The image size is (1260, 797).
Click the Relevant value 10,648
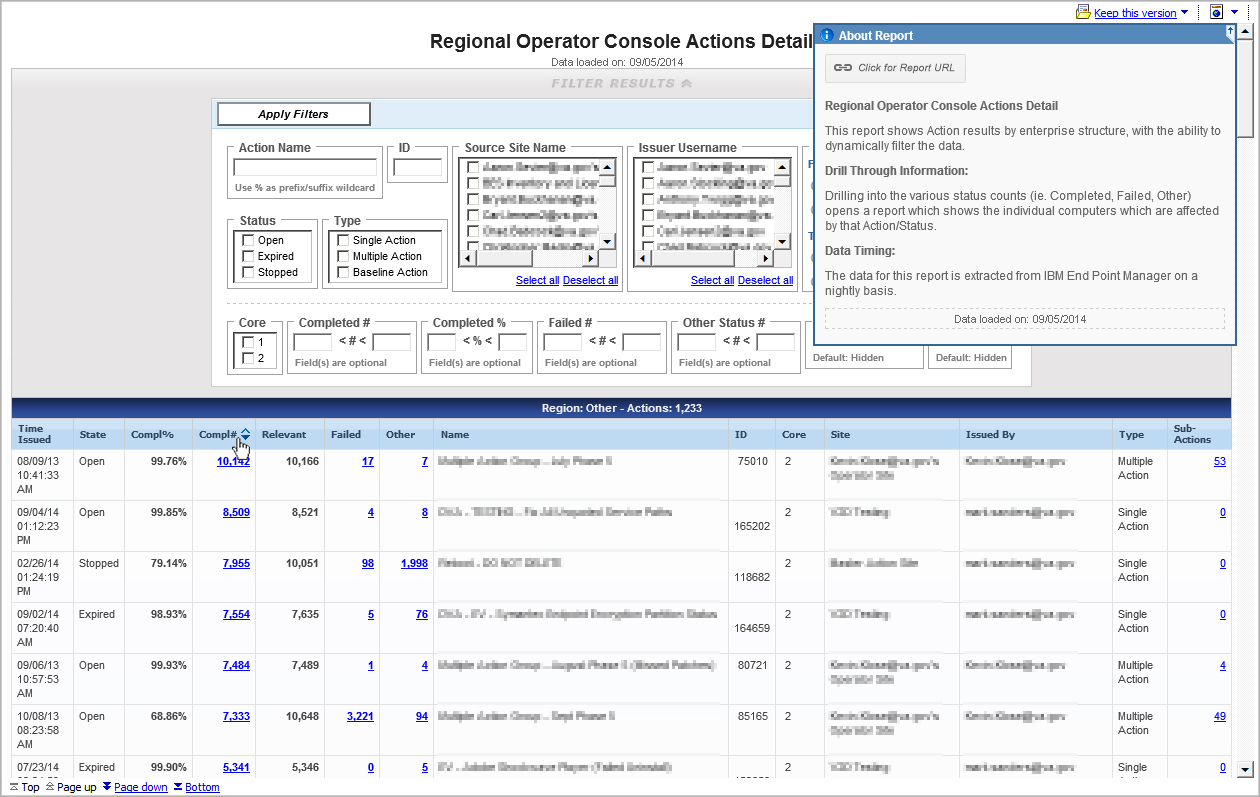point(302,716)
